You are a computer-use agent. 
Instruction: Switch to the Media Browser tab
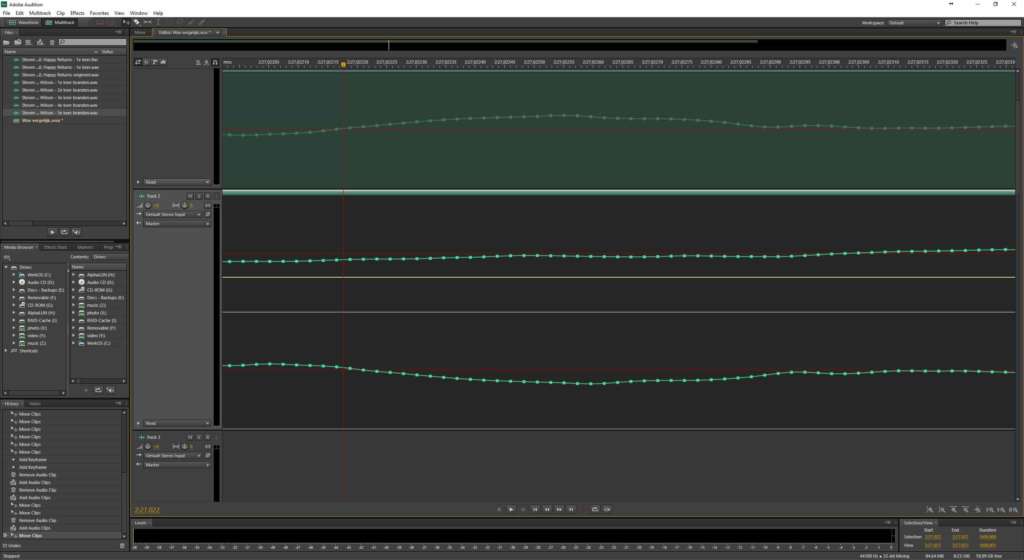point(20,247)
